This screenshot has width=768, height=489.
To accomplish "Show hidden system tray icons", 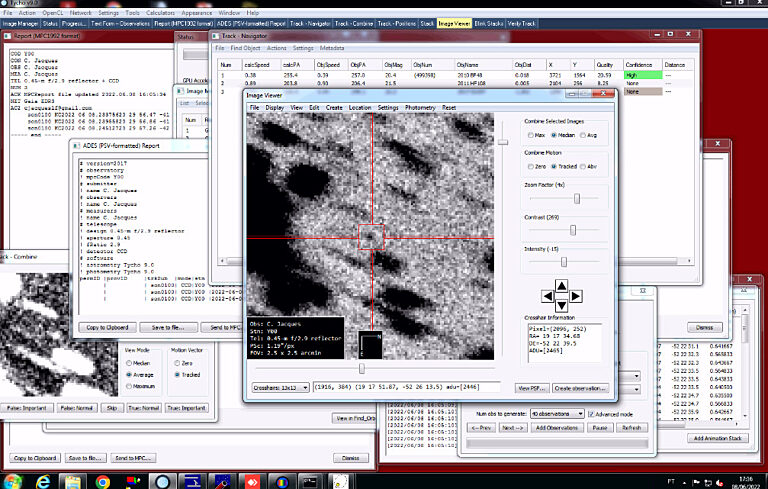I will click(x=684, y=483).
